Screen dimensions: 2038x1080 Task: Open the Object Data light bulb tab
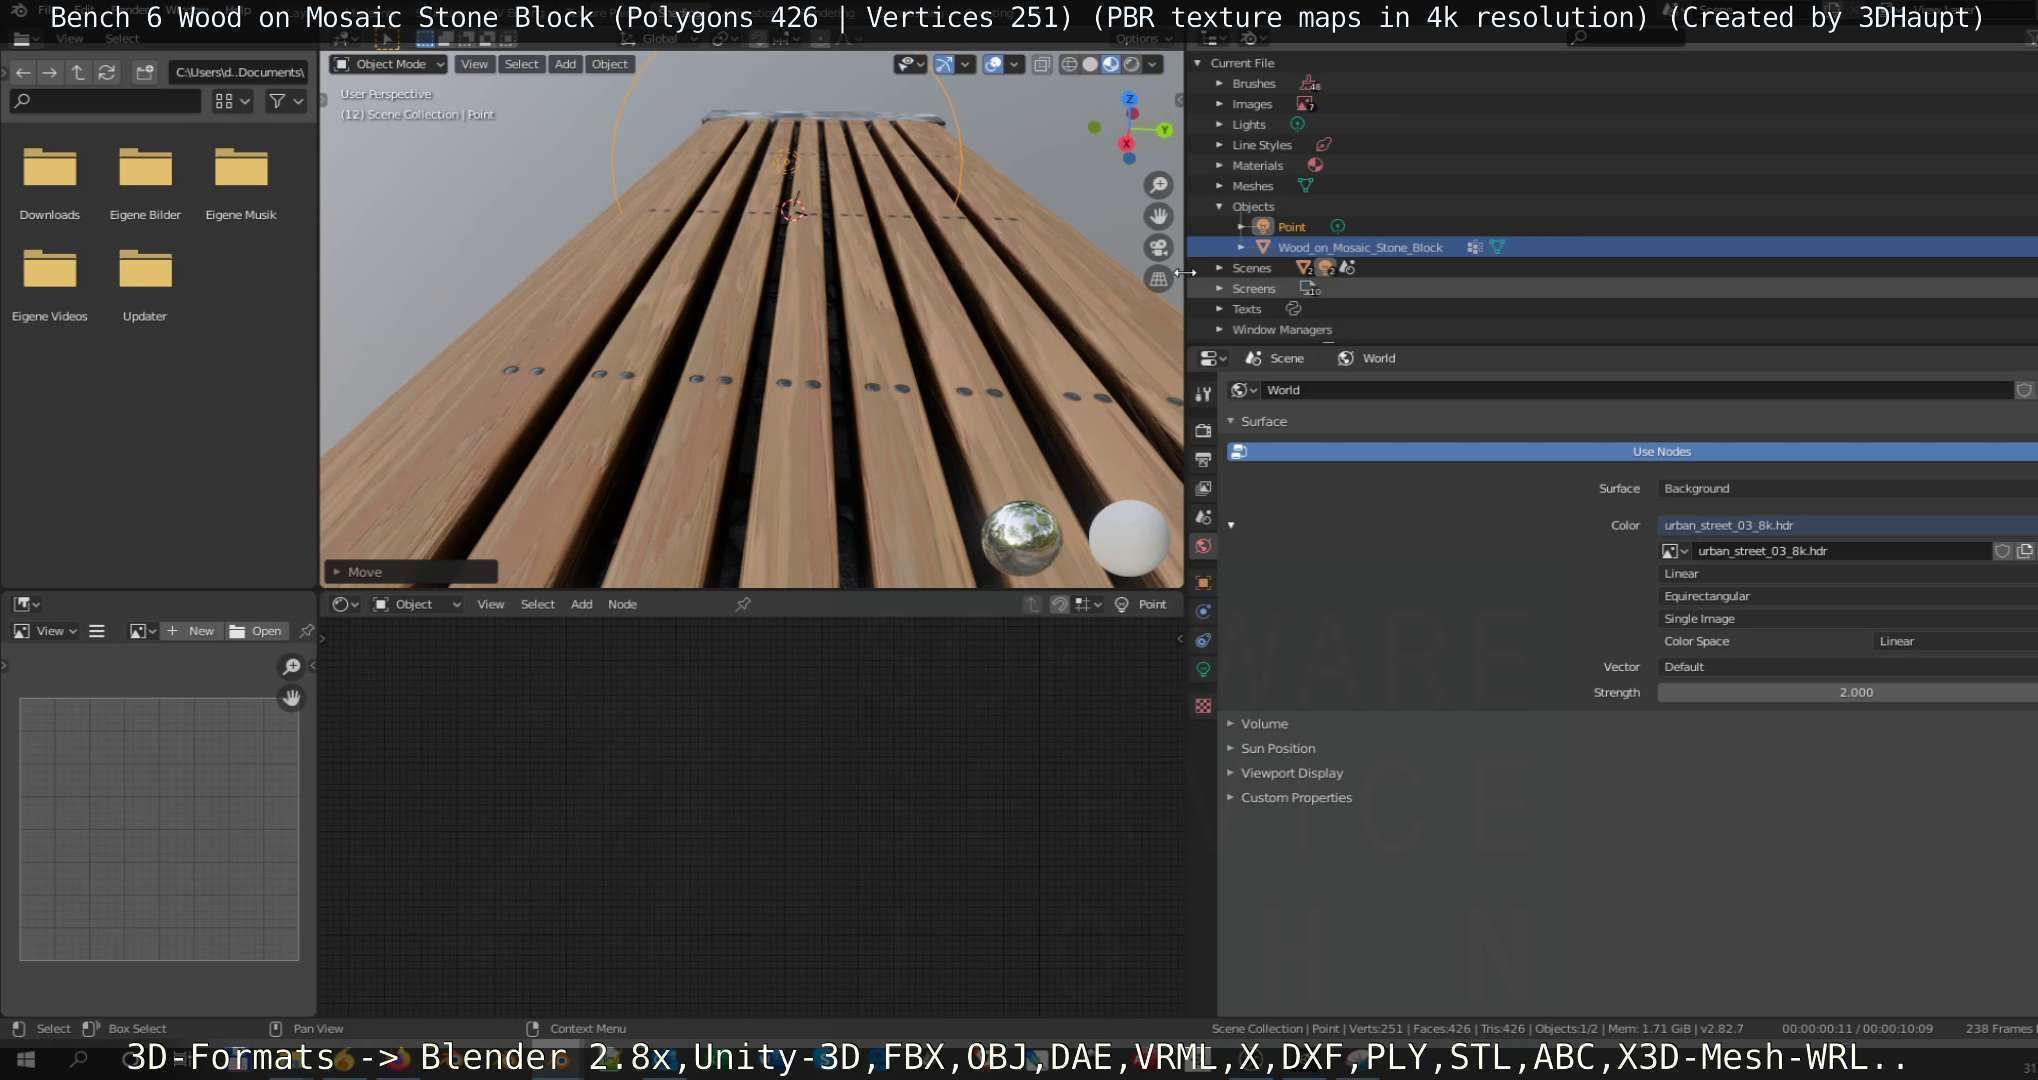(1203, 669)
